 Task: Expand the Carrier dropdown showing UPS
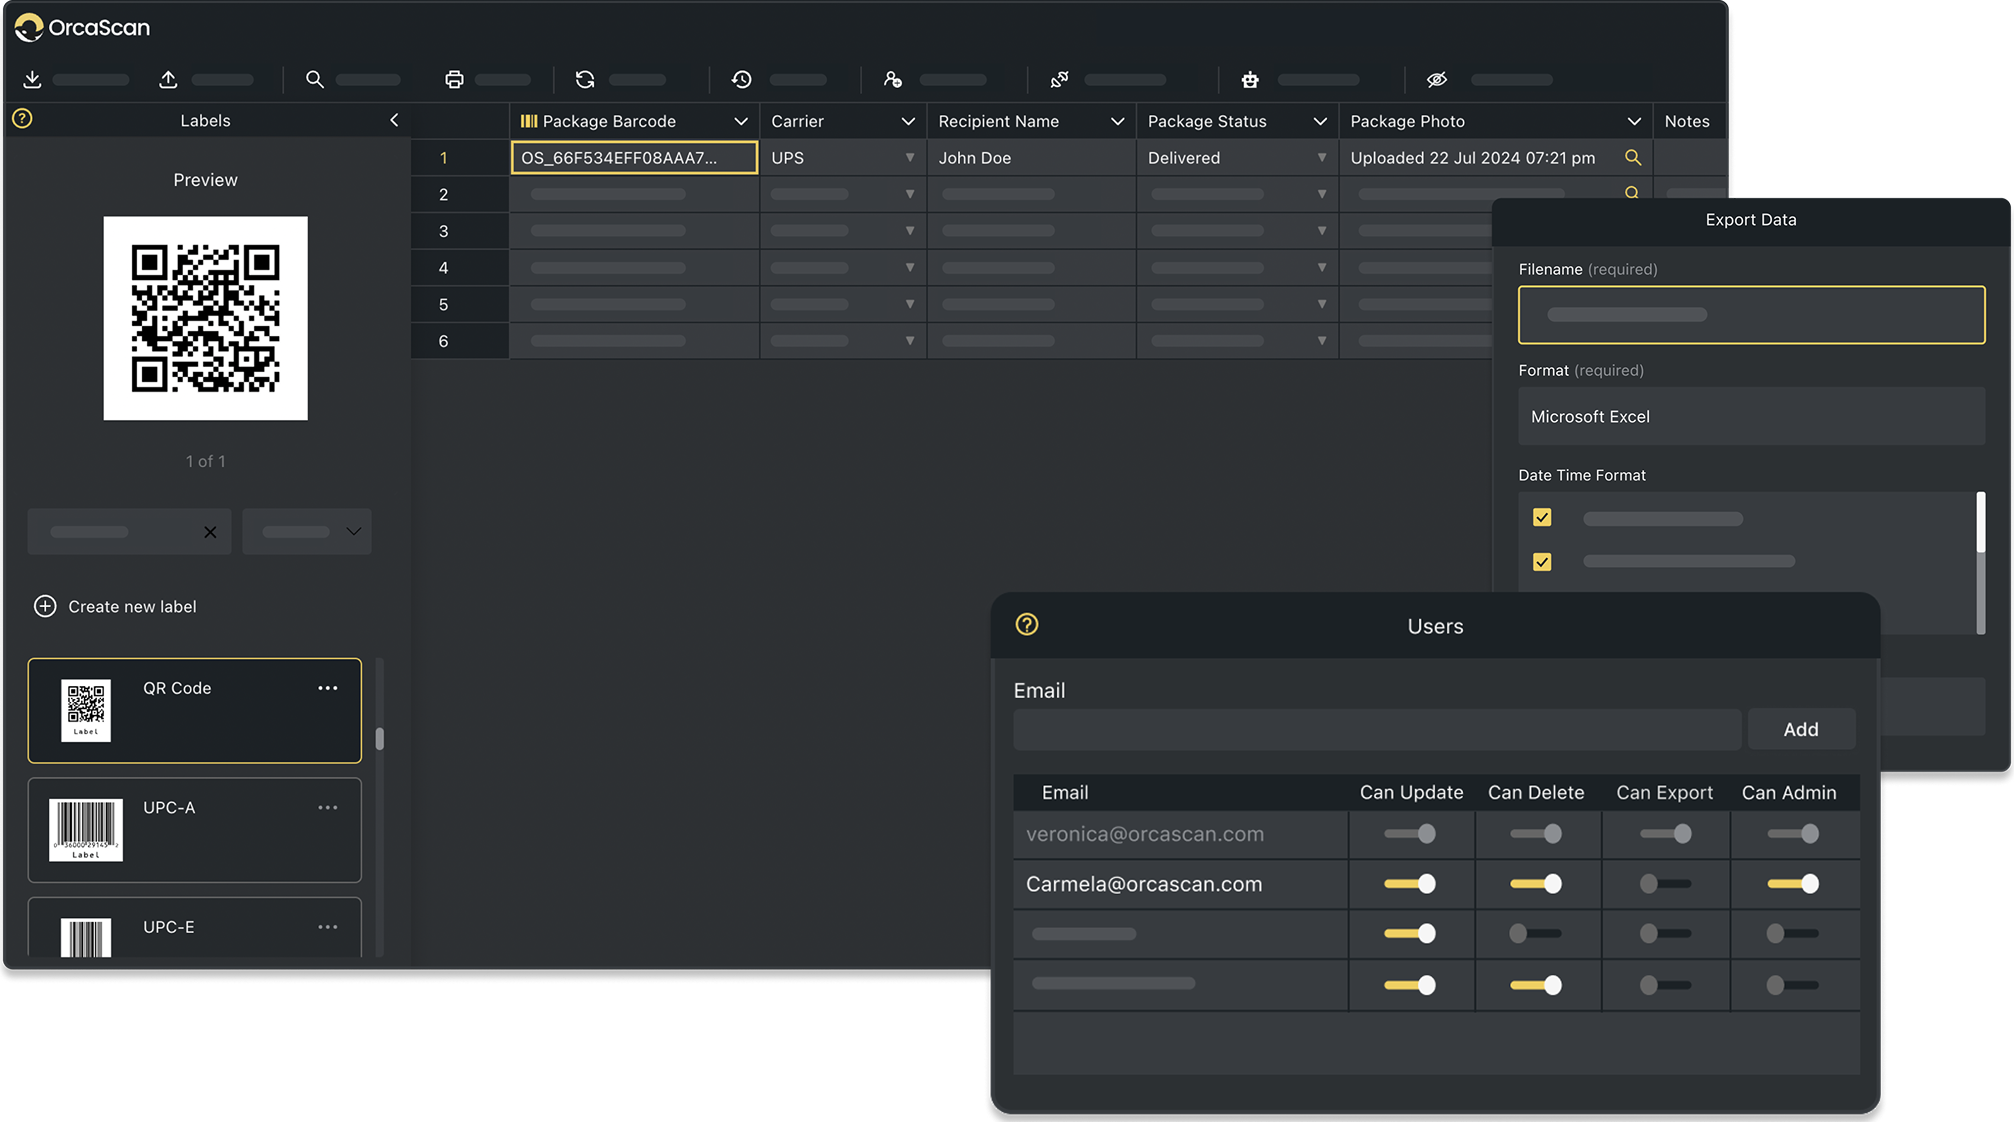click(909, 158)
